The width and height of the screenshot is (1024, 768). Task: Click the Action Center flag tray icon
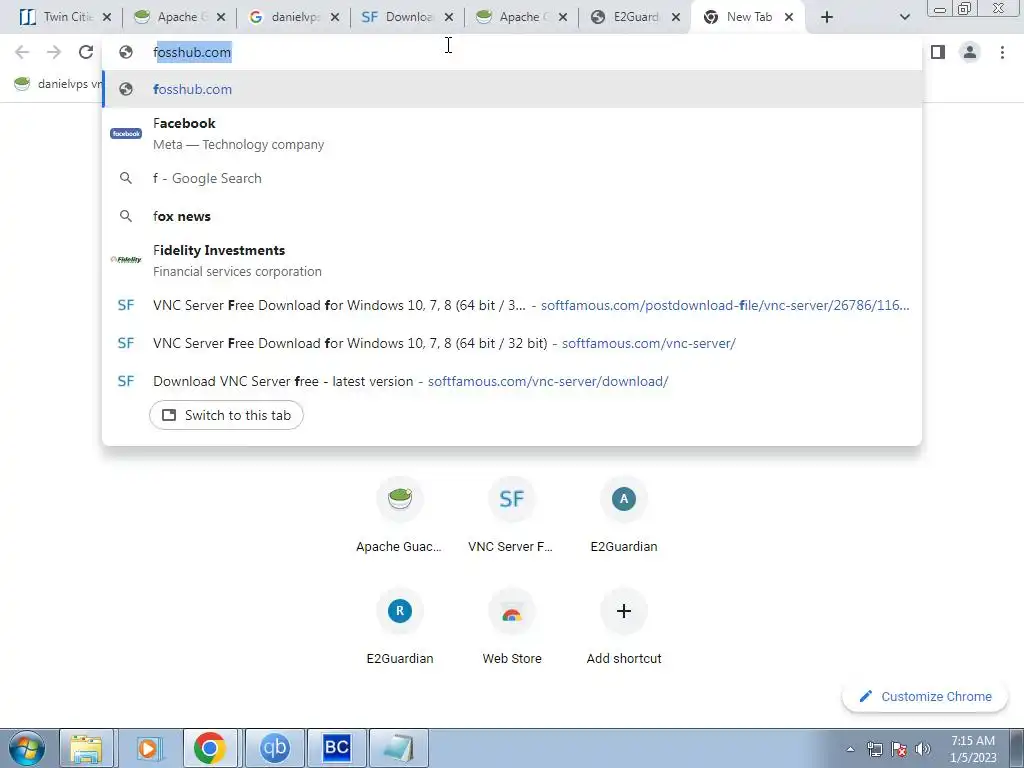tap(899, 749)
